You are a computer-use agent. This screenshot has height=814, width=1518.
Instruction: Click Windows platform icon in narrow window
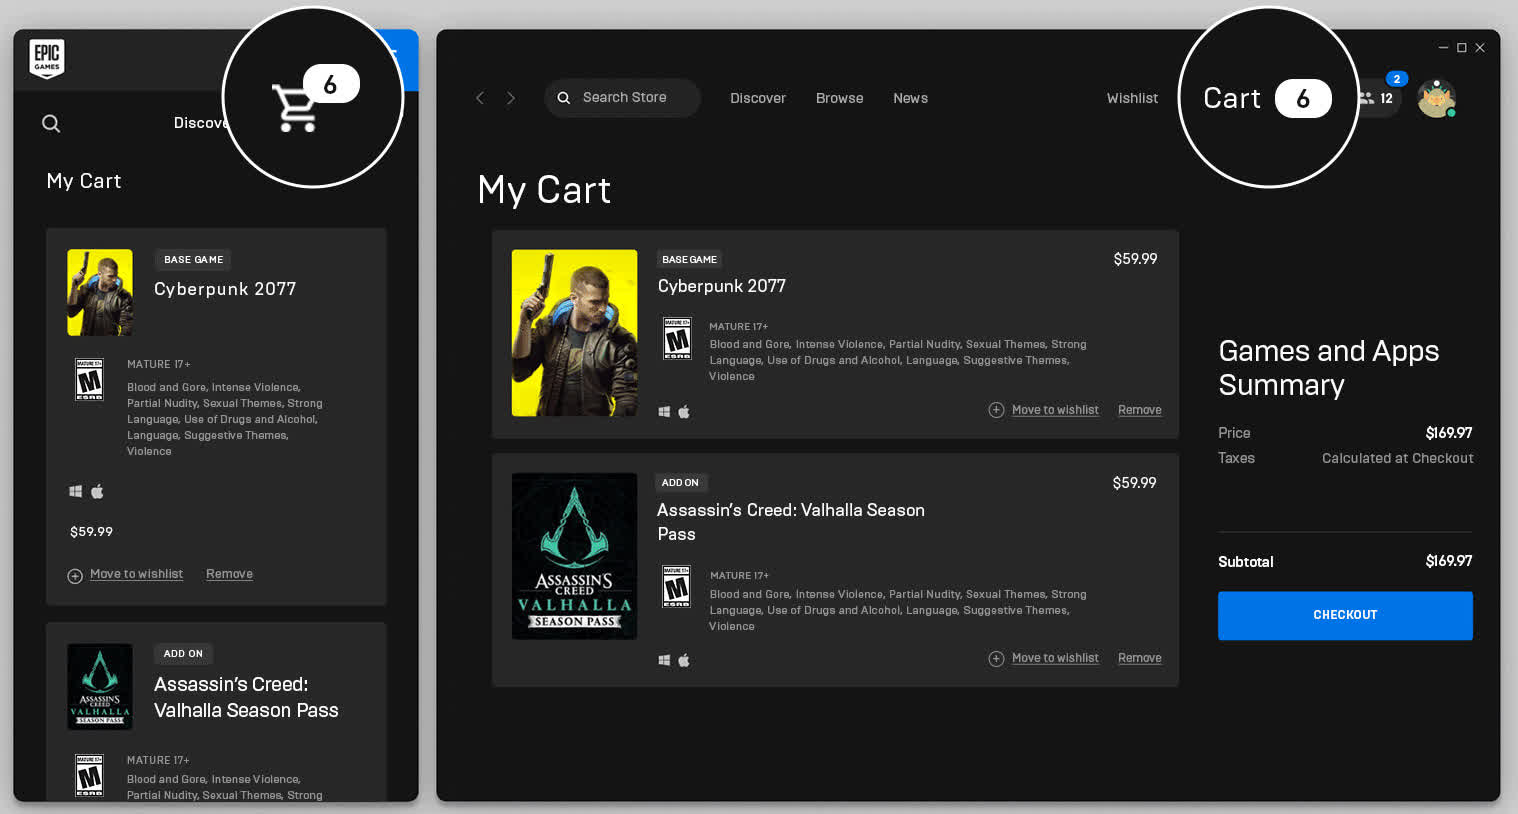[x=75, y=491]
